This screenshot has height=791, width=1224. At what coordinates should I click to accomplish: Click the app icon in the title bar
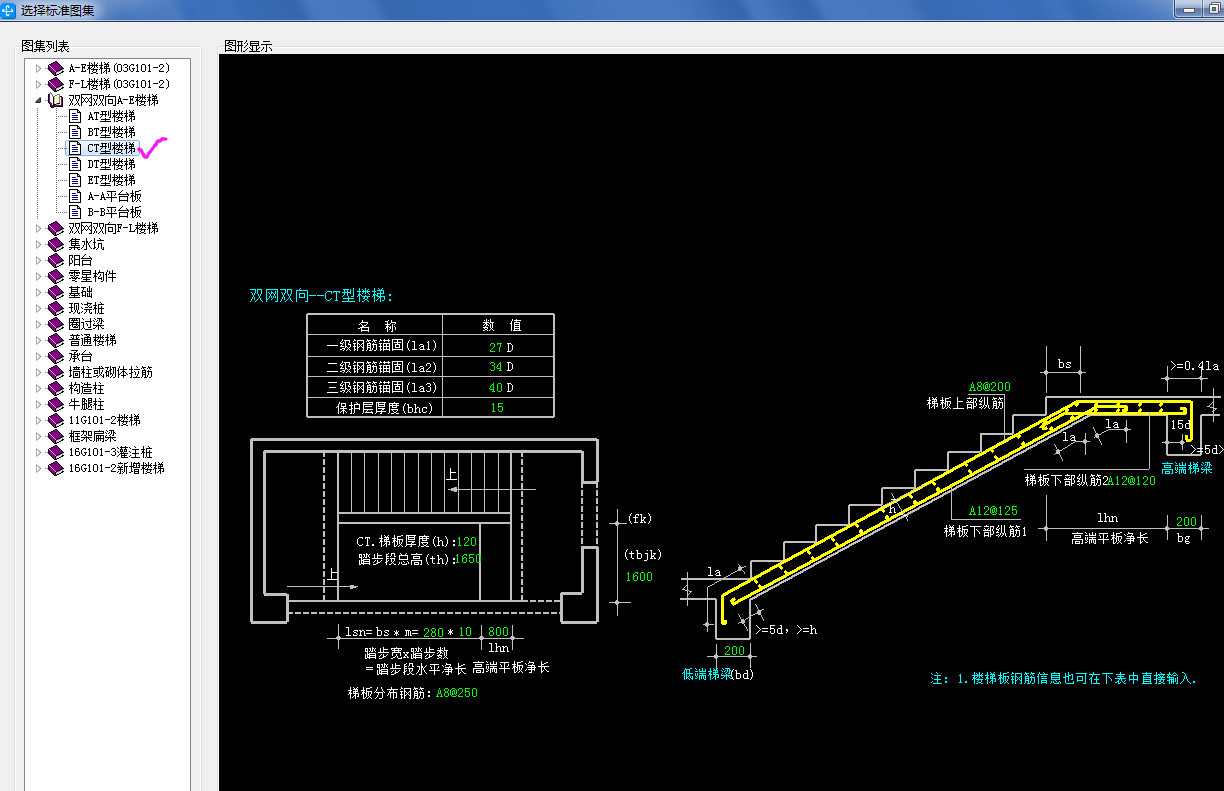coord(9,10)
